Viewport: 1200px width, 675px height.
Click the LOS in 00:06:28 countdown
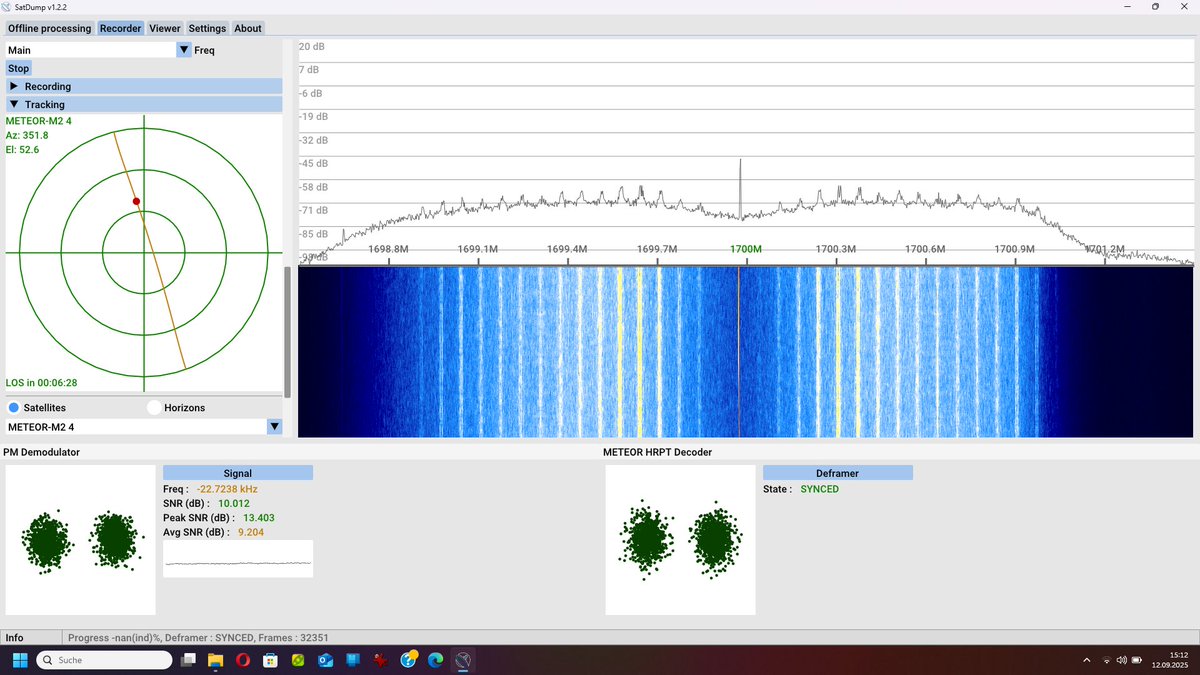42,383
